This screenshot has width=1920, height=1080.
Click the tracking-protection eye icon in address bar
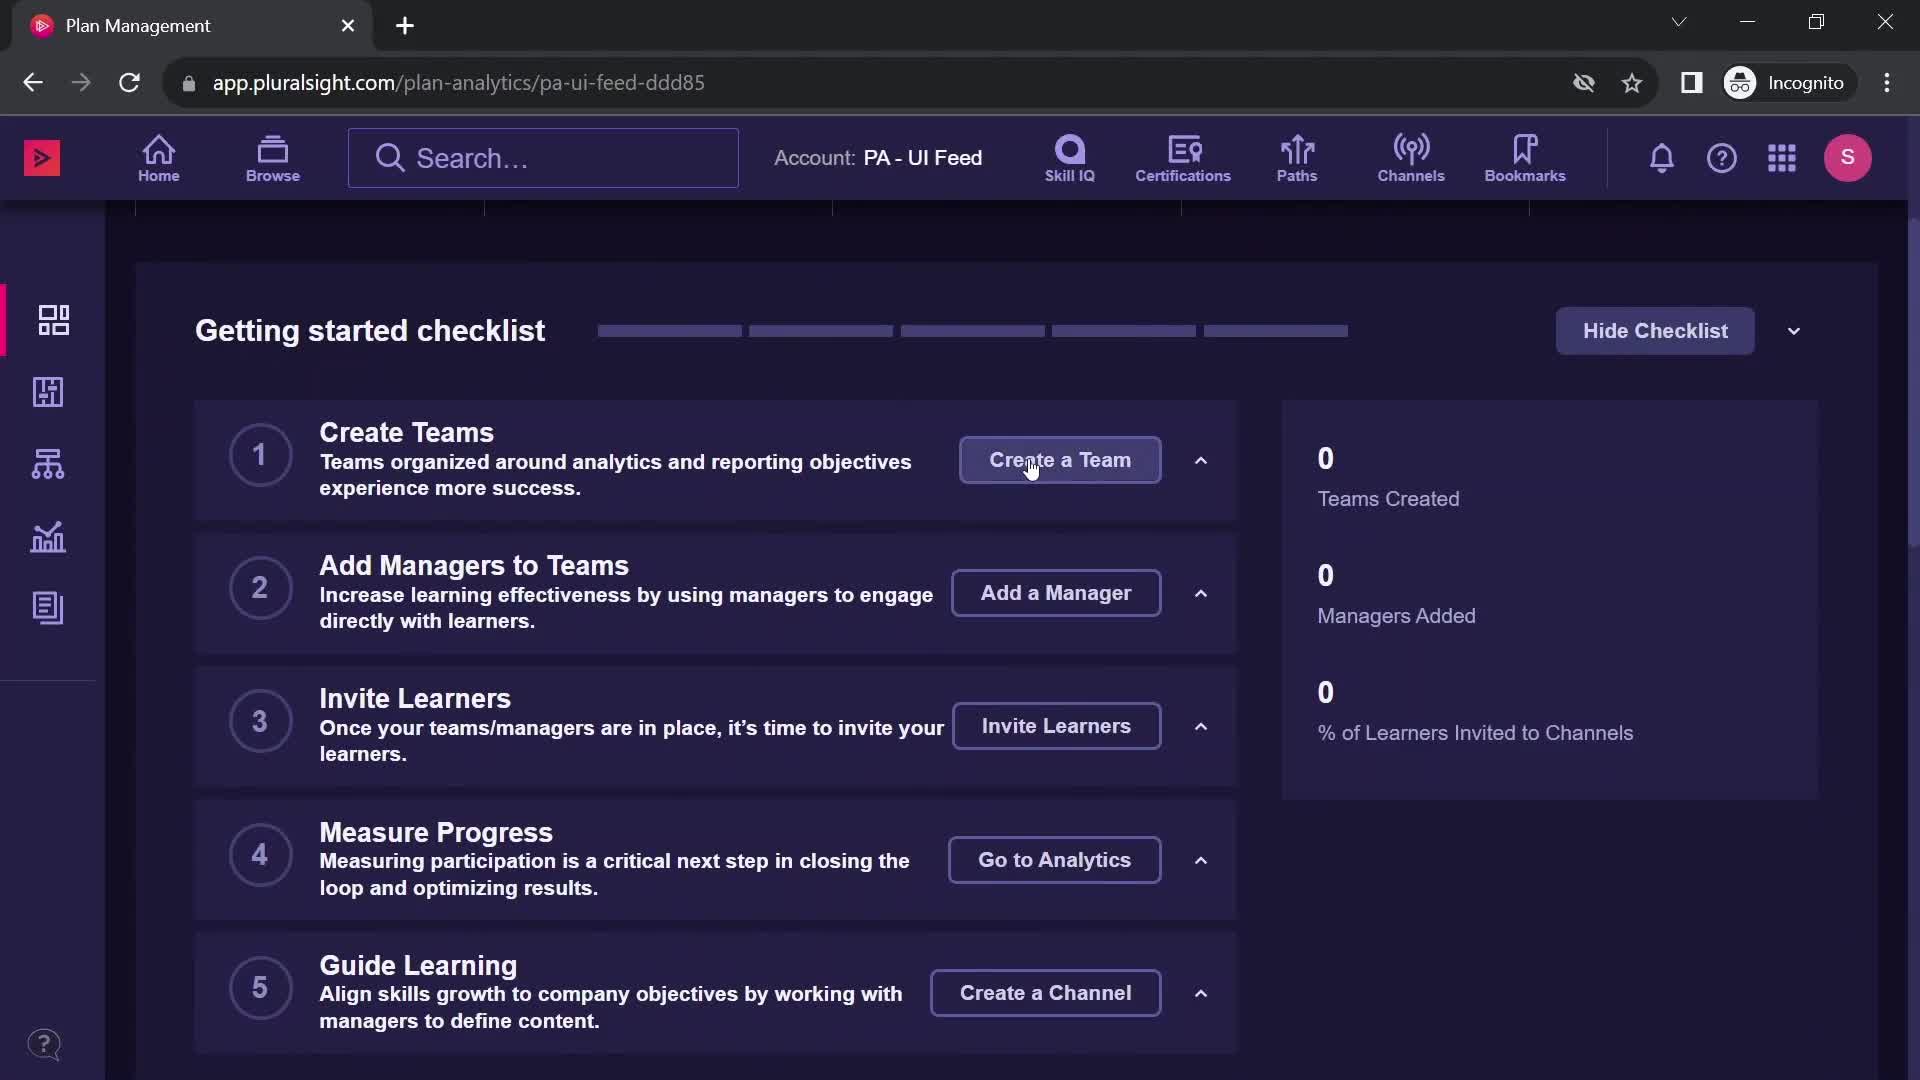[1584, 83]
